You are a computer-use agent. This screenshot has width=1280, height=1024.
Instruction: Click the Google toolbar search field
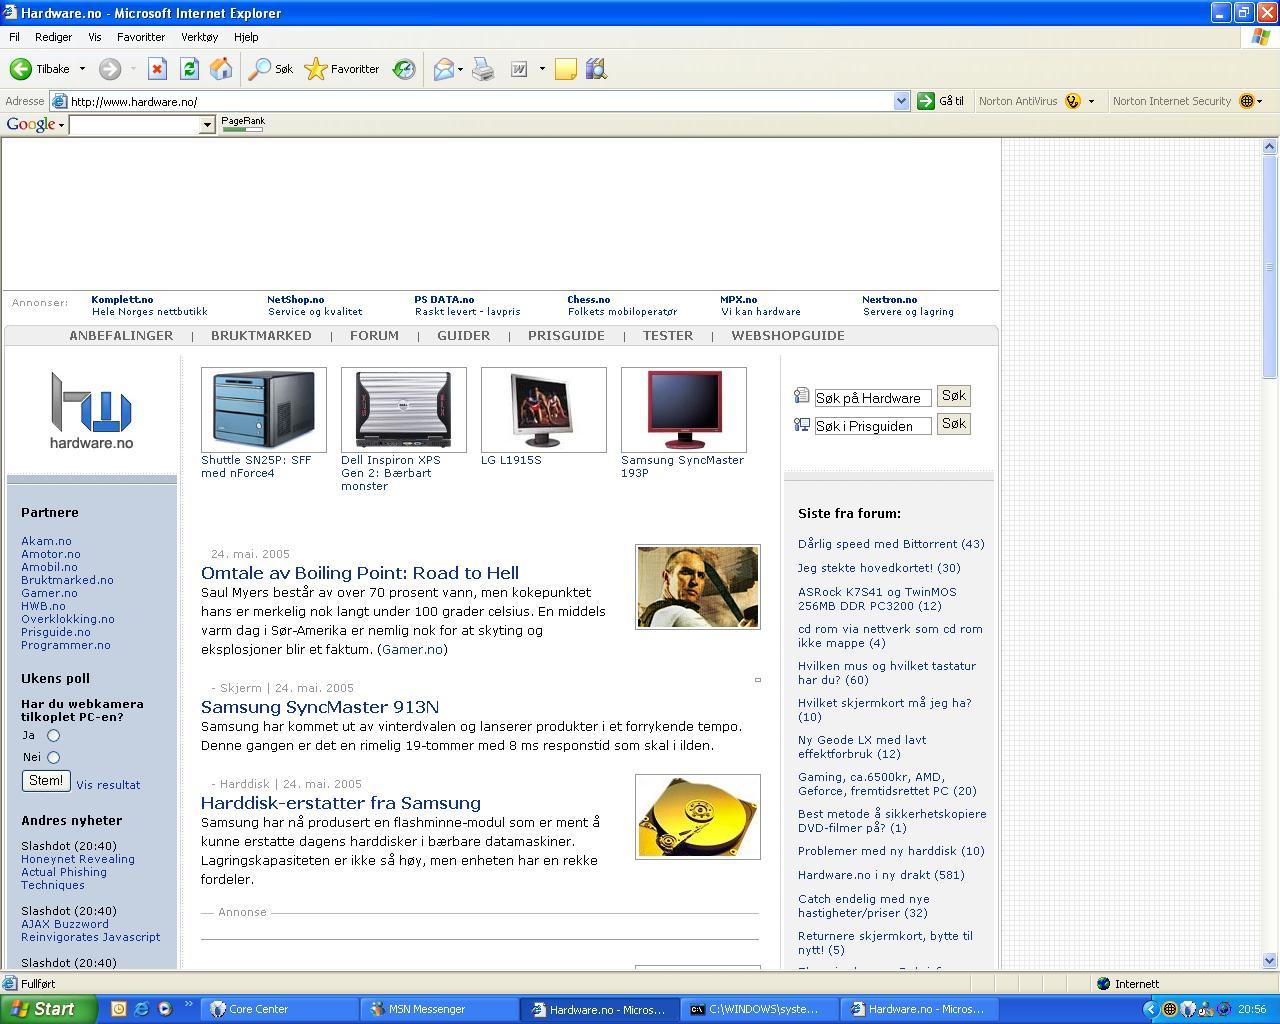(135, 125)
